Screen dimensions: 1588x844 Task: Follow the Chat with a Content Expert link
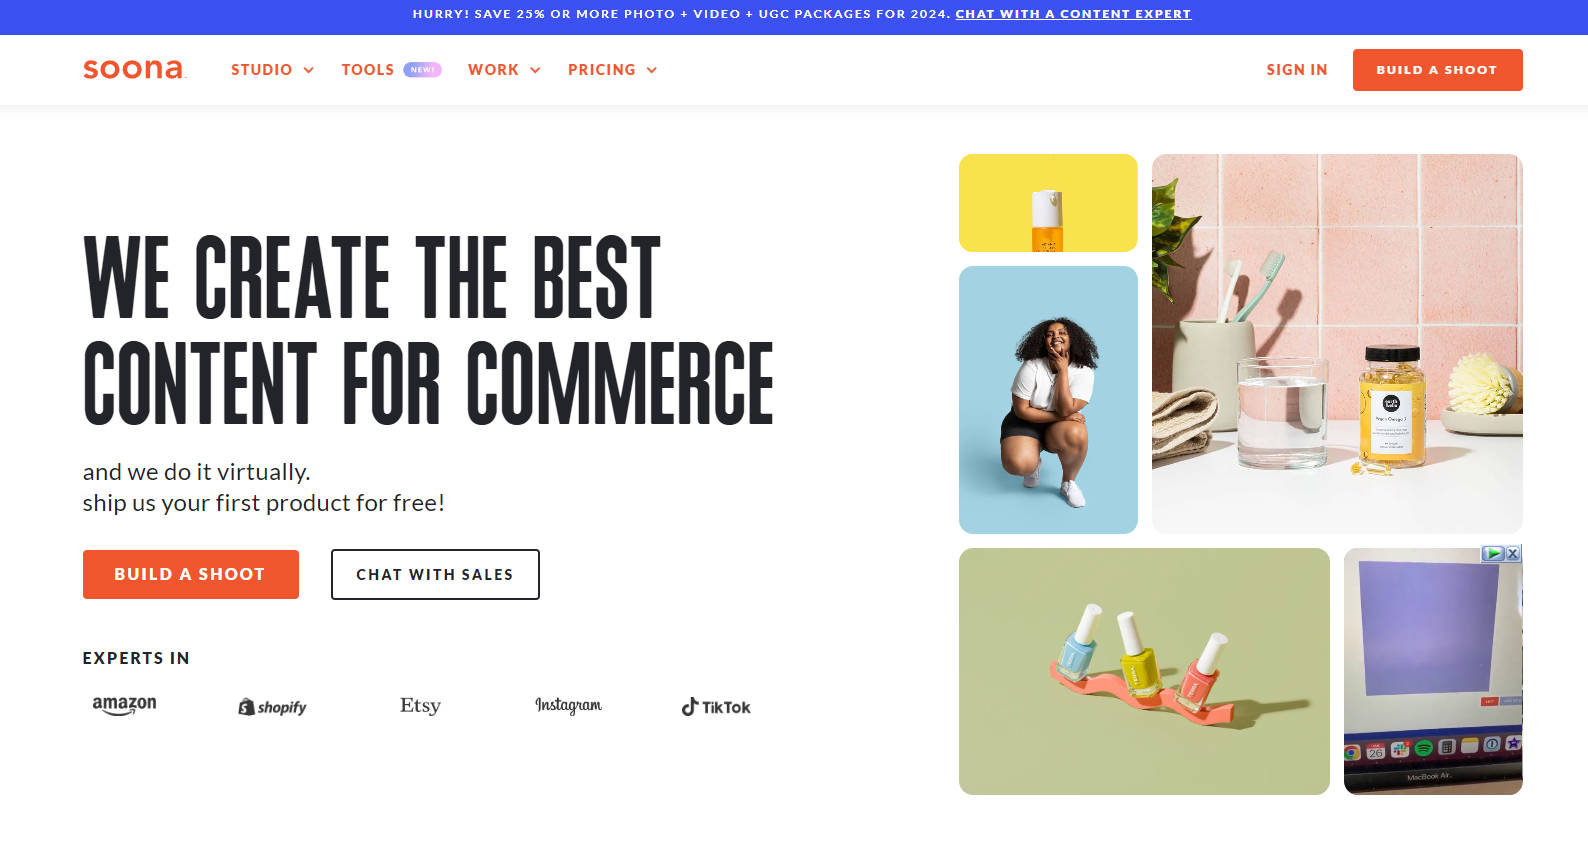1073,14
